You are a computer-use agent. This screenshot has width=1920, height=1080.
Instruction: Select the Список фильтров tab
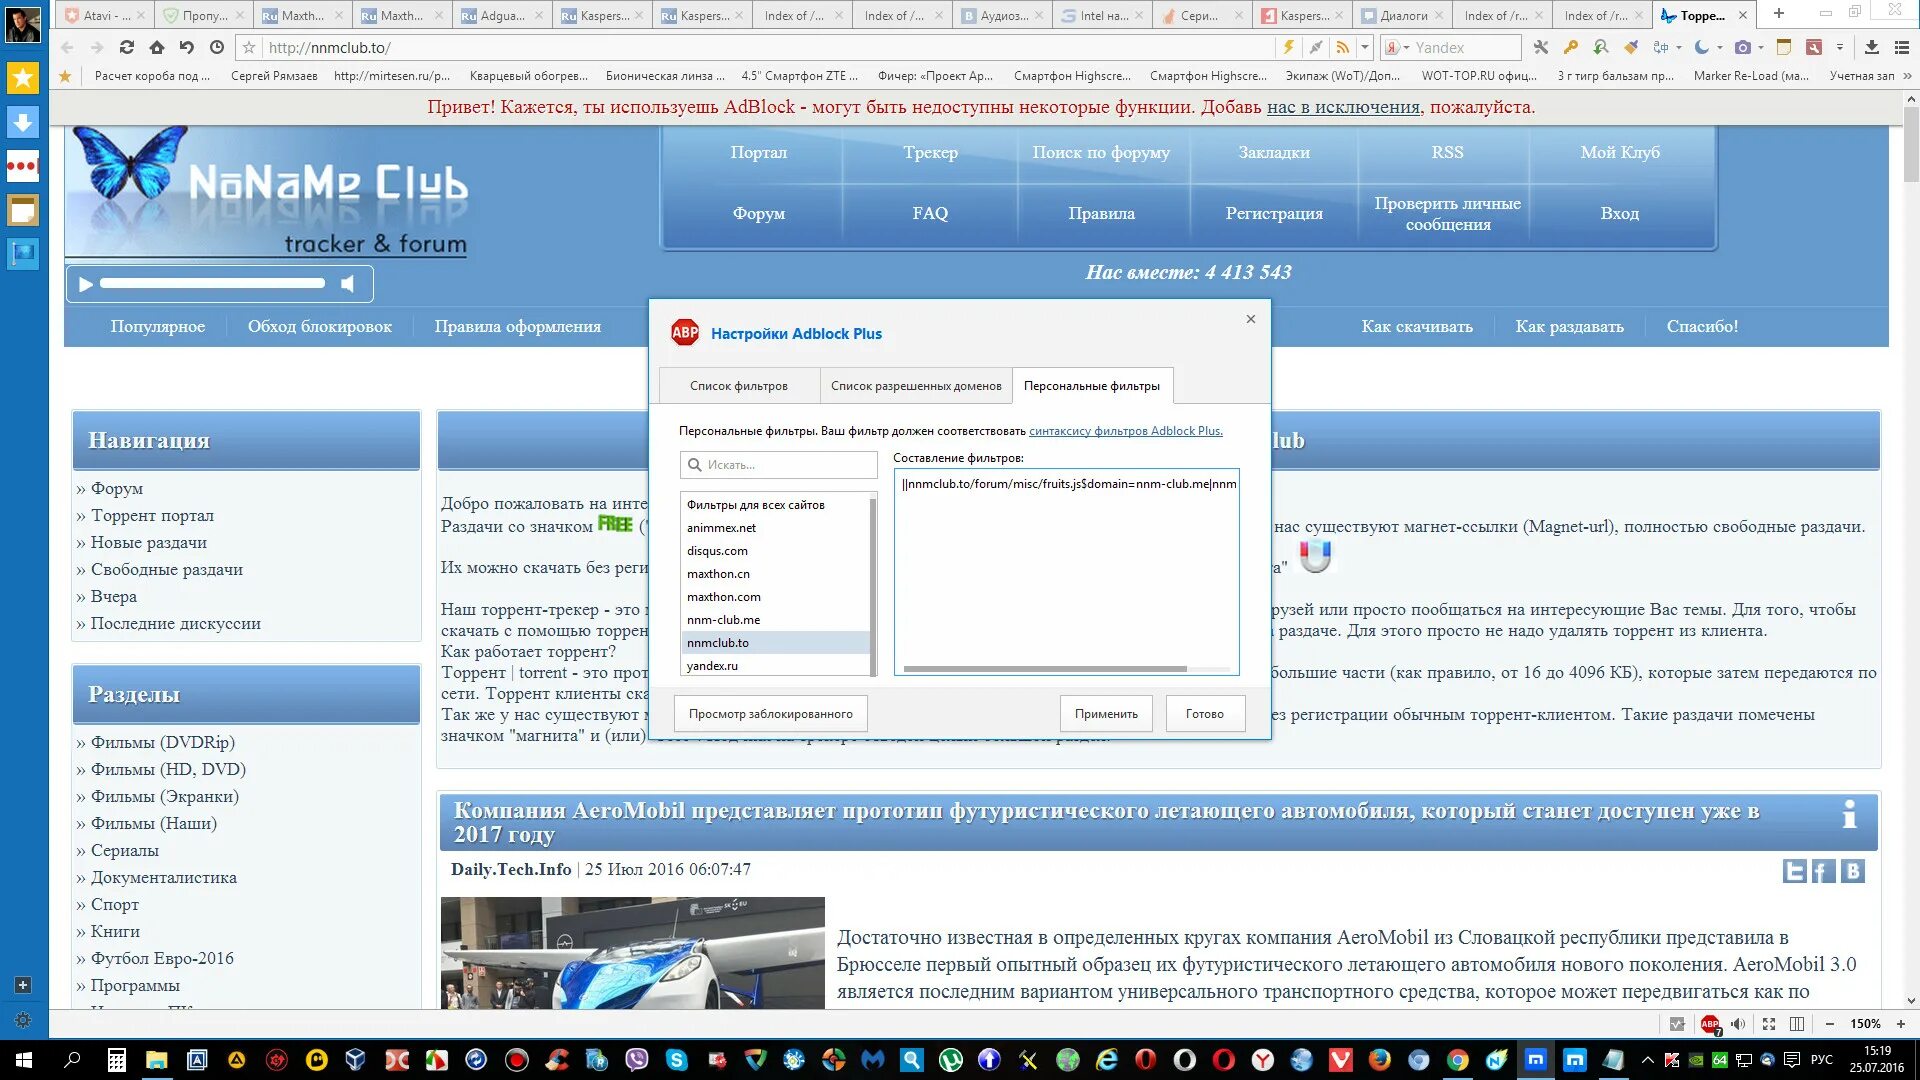(x=738, y=385)
